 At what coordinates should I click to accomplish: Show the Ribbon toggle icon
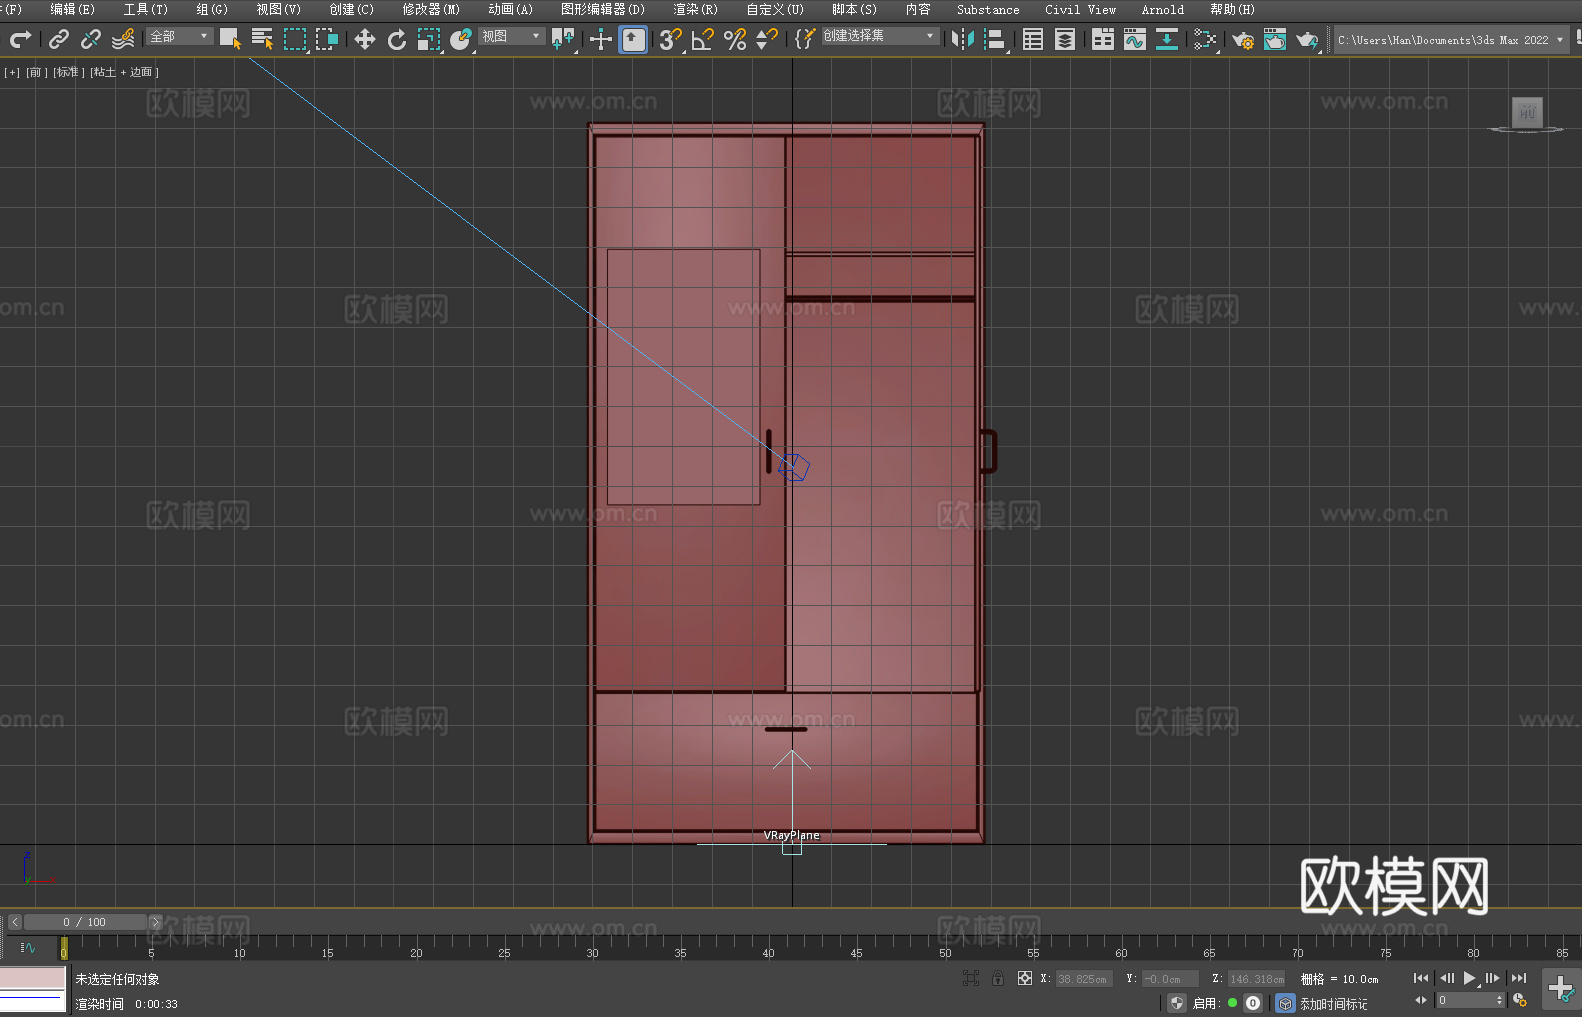pos(1103,39)
